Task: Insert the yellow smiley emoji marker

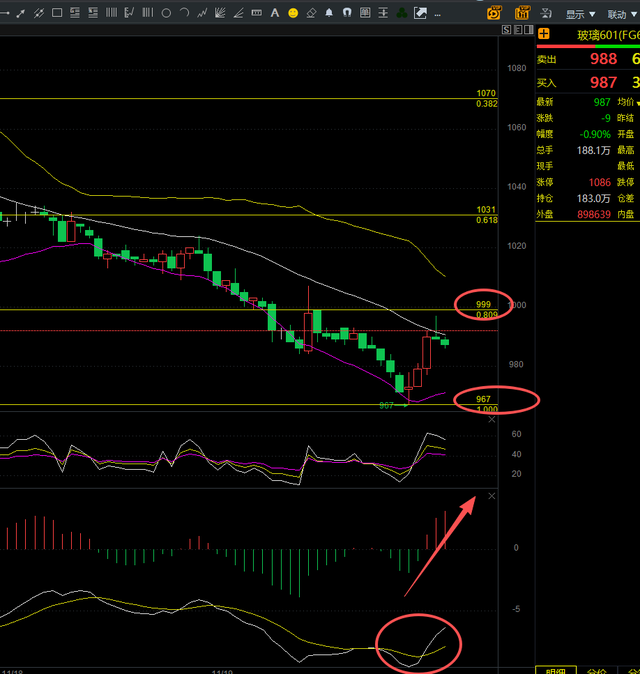Action: click(293, 13)
